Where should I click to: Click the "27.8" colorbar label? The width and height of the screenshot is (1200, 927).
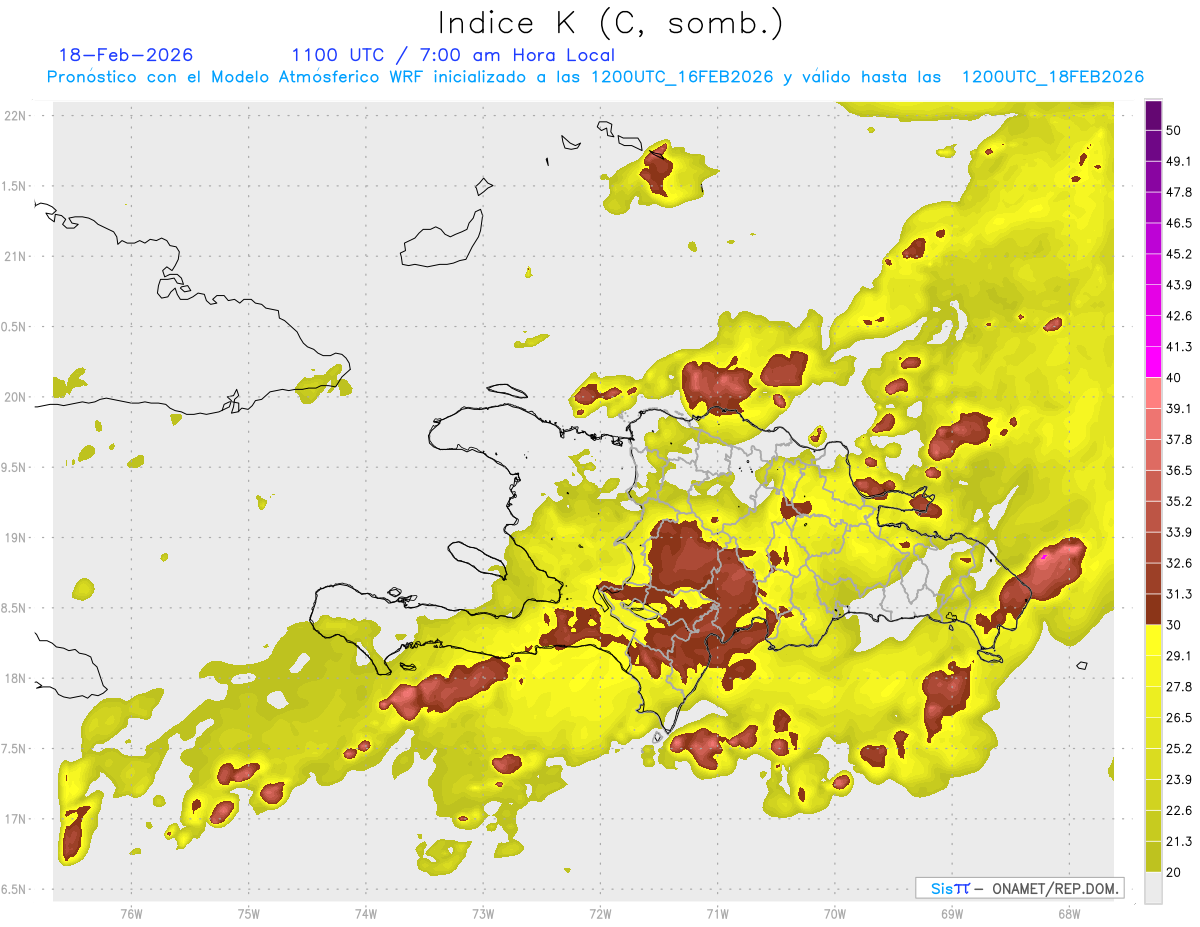[x=1180, y=686]
